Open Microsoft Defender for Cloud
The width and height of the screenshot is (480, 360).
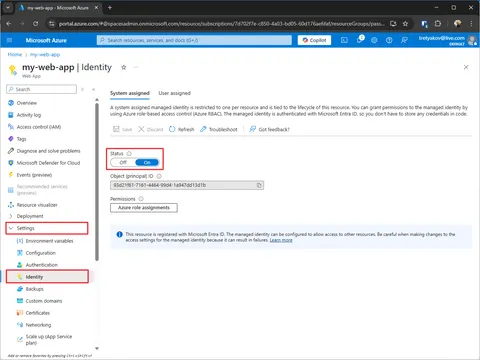point(48,163)
